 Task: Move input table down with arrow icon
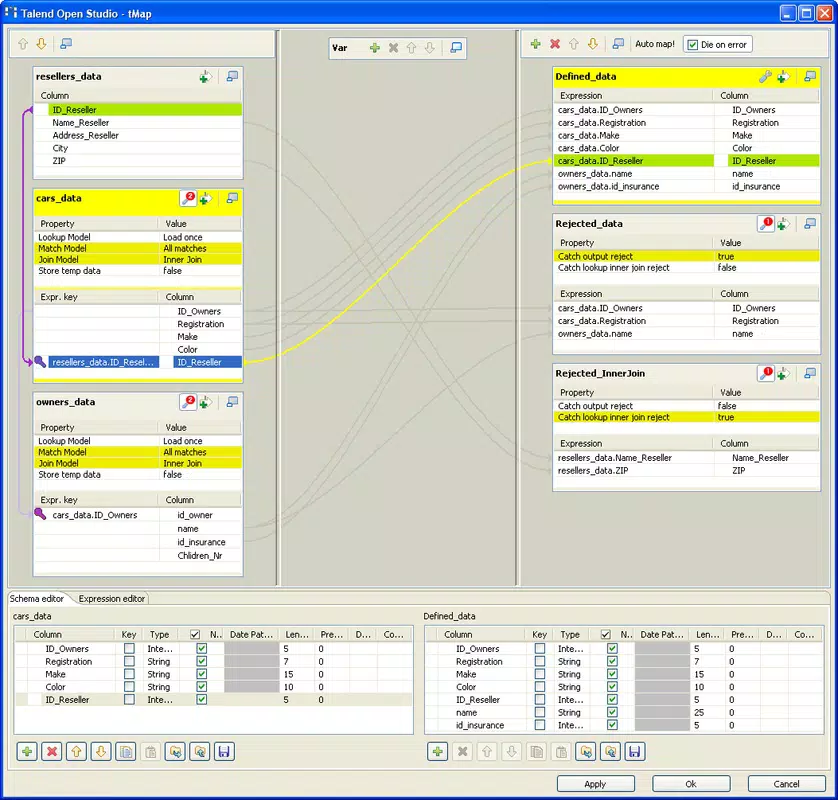(x=41, y=44)
